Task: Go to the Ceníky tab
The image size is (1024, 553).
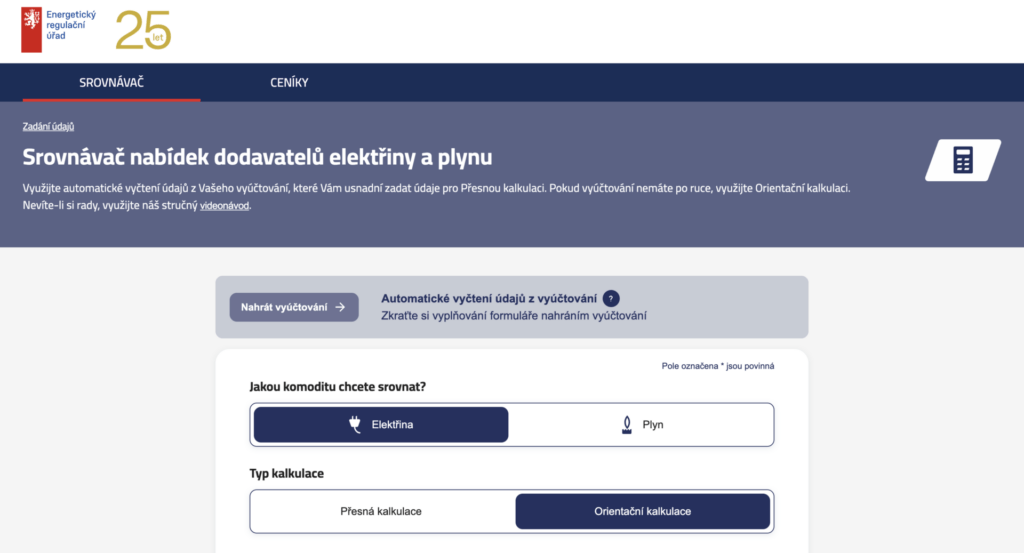Action: [x=289, y=82]
